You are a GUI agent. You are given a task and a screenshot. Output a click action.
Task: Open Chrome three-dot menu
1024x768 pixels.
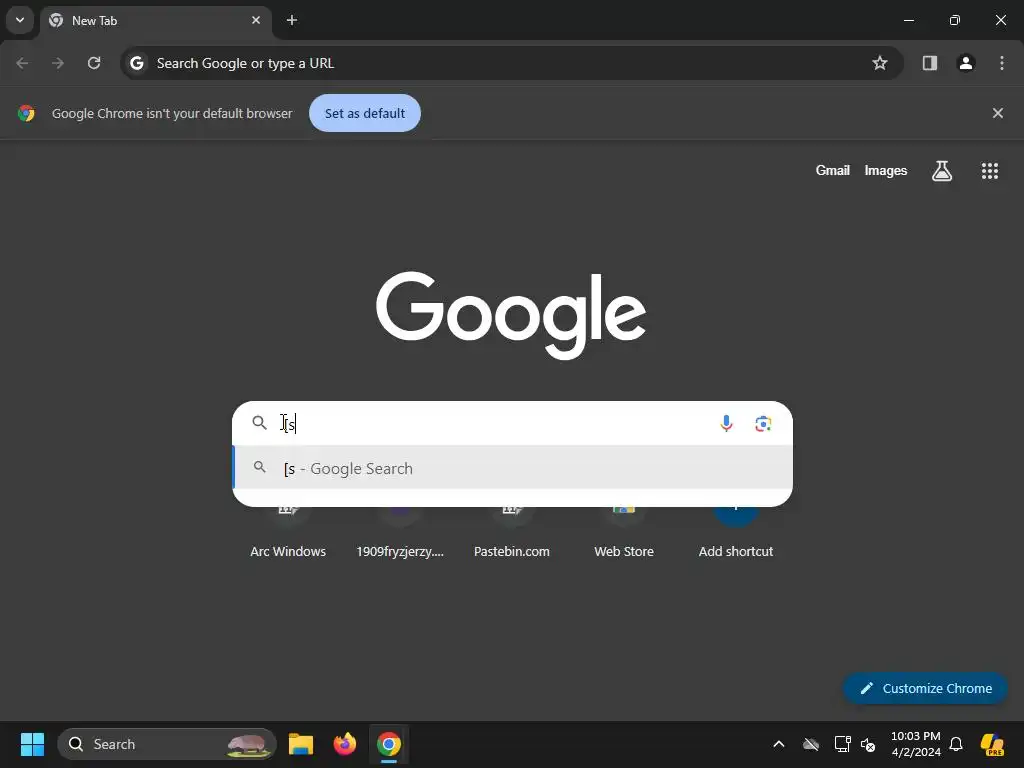click(1001, 63)
